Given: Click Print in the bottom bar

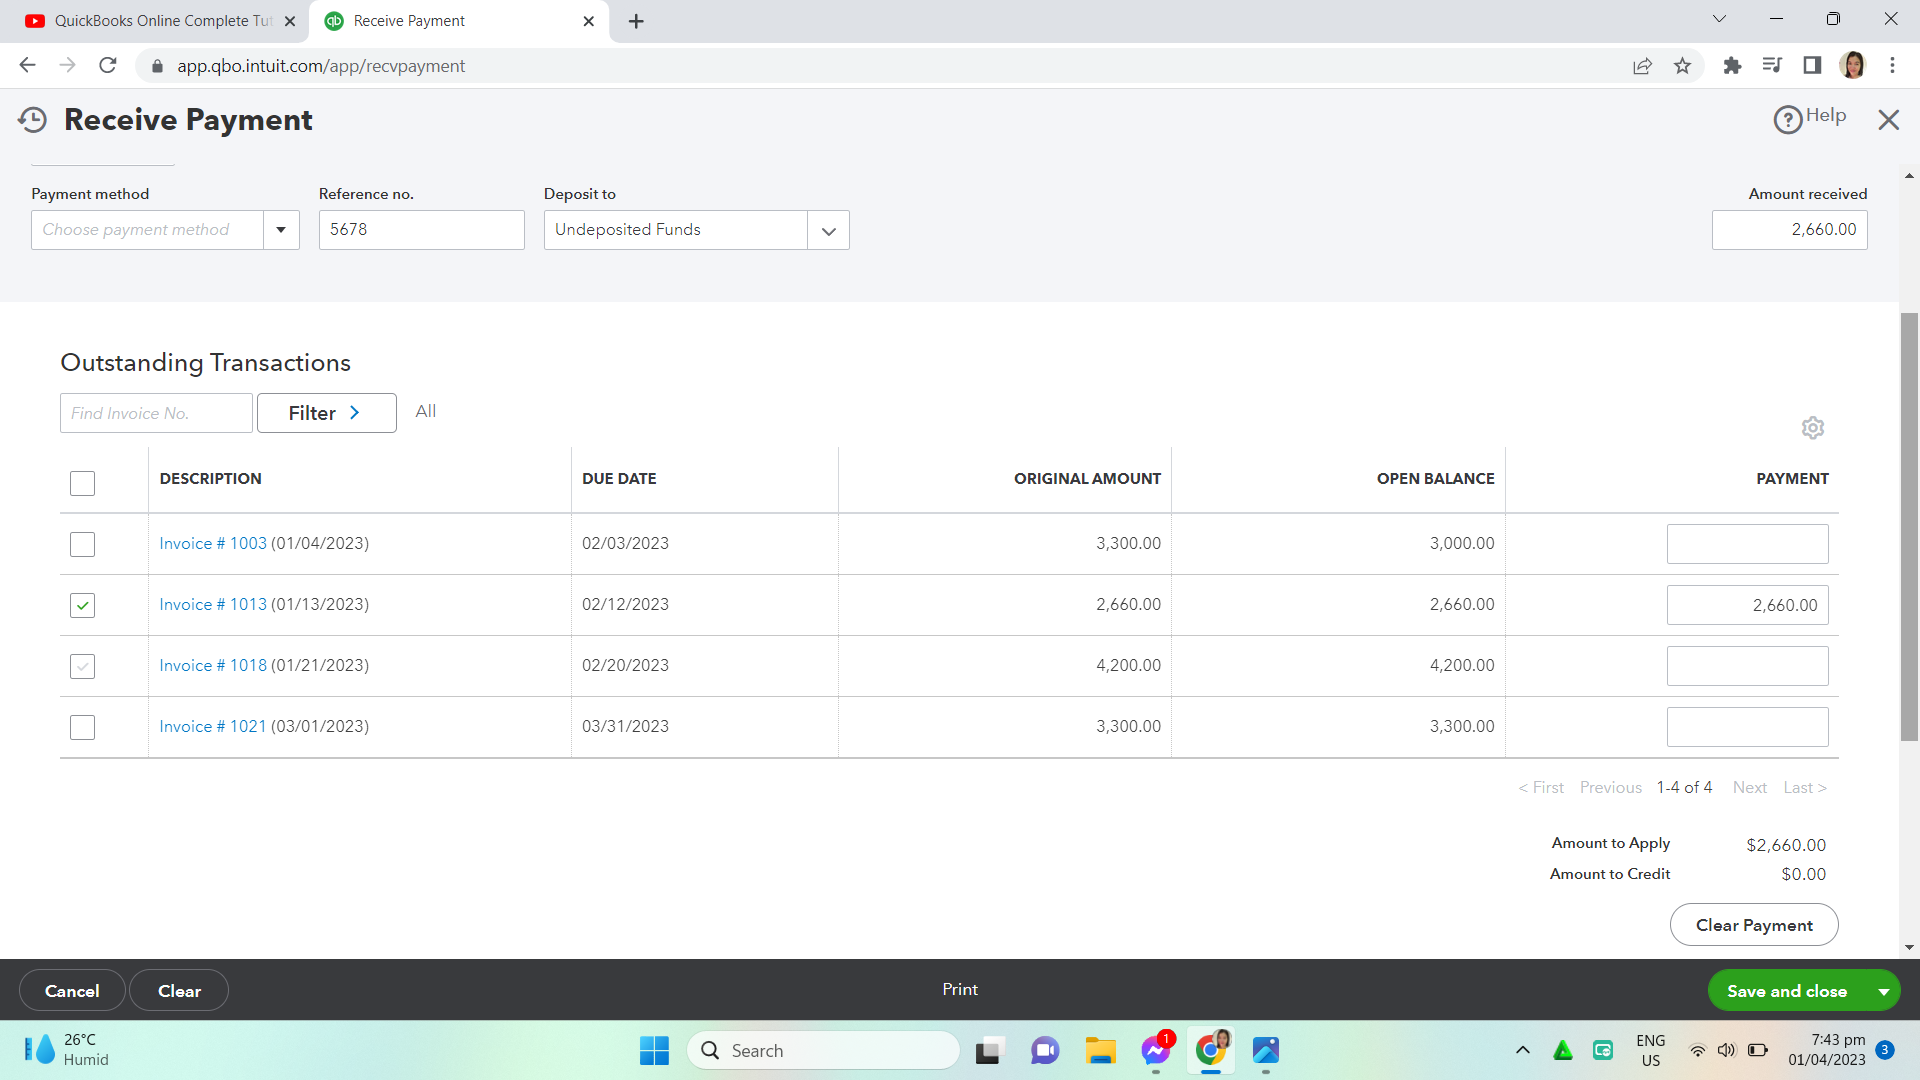Looking at the screenshot, I should pyautogui.click(x=959, y=989).
